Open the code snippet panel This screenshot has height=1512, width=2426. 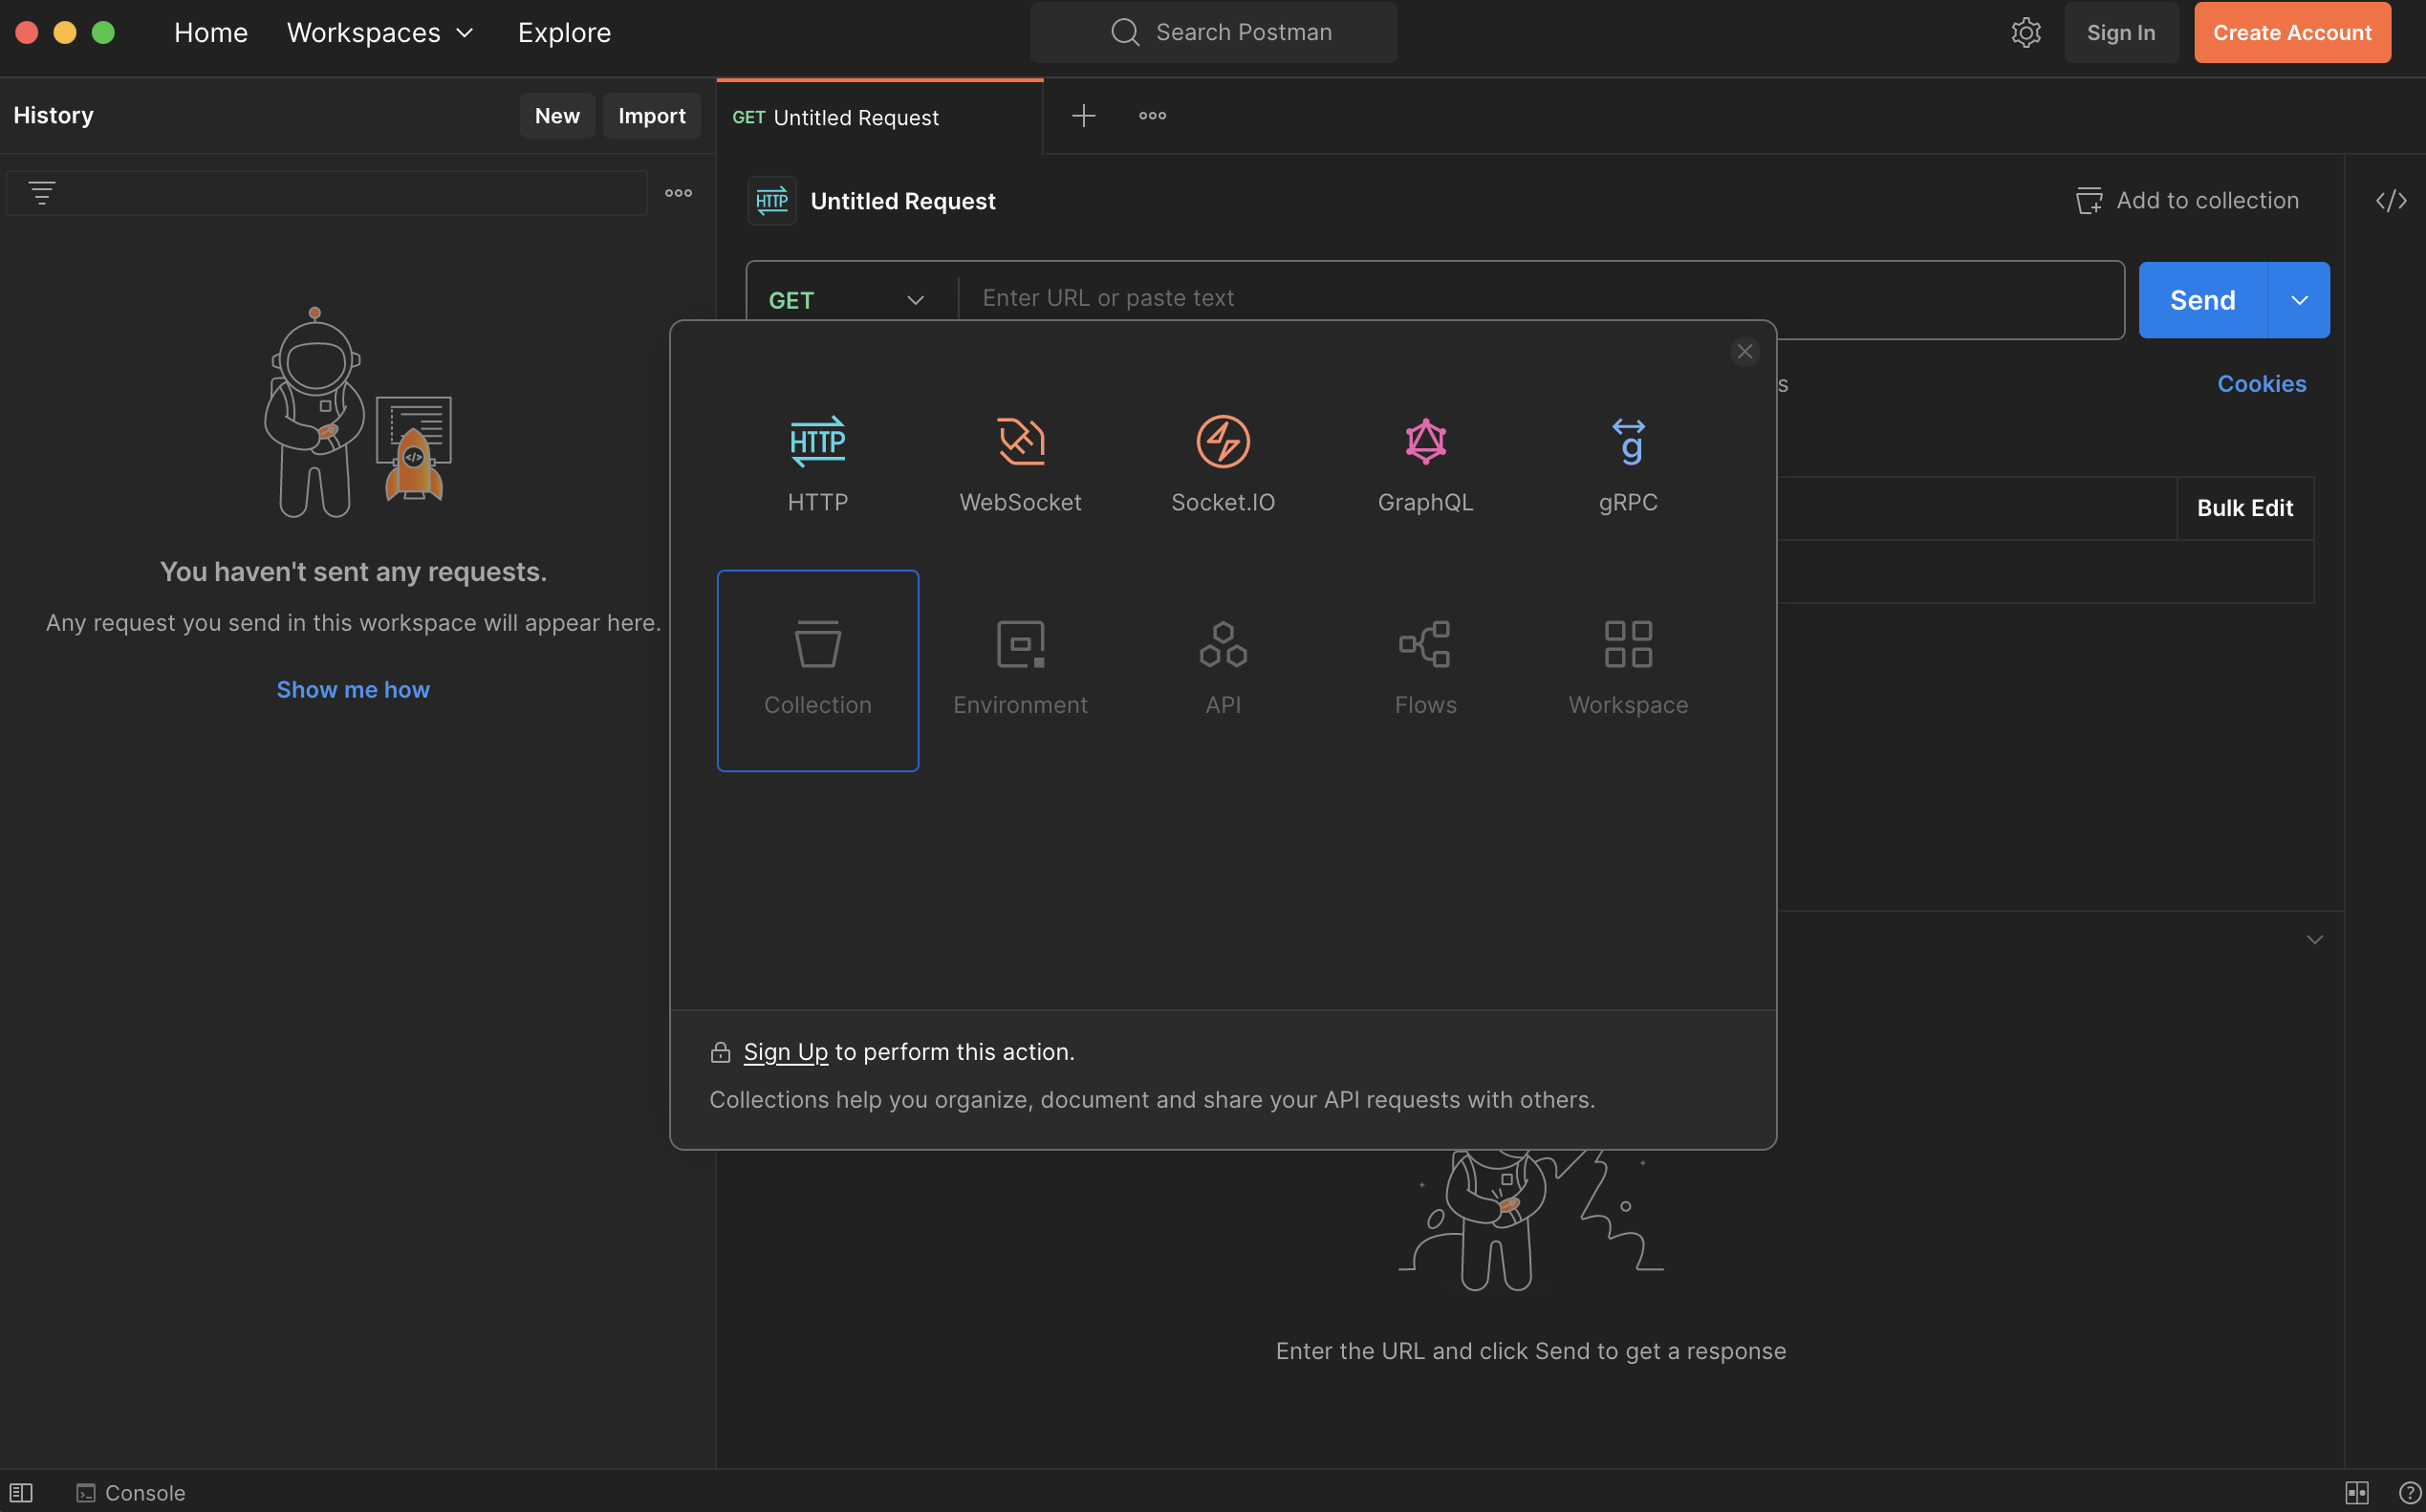point(2392,200)
